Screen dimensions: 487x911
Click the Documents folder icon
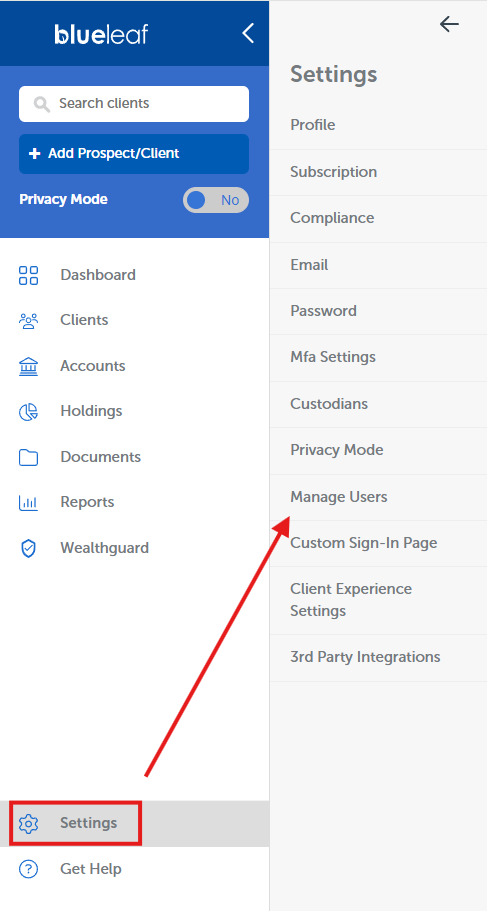28,458
